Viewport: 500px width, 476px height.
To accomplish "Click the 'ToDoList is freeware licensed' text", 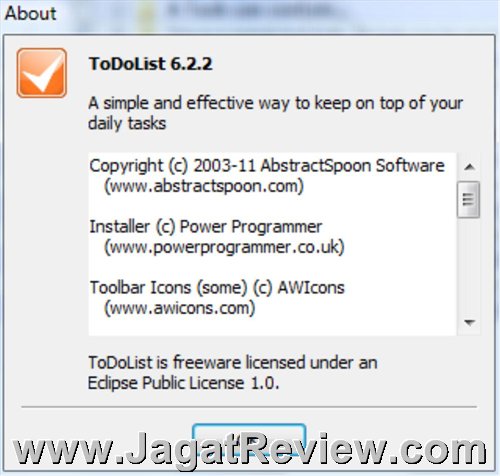I will (x=233, y=363).
